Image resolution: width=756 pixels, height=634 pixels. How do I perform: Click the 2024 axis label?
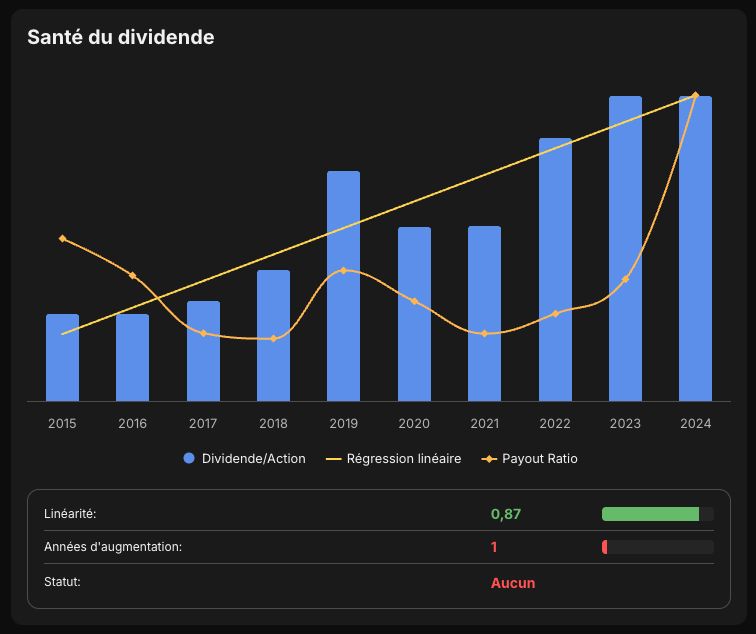(695, 423)
